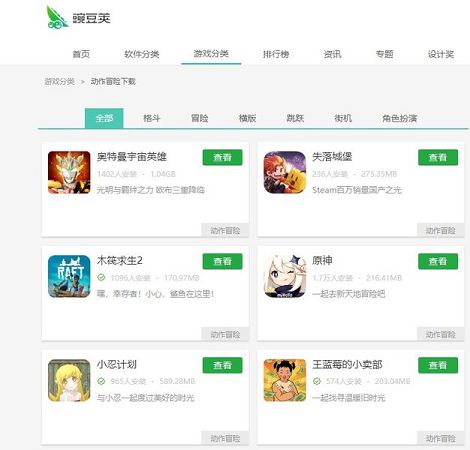Click 查看 button for 原神
The width and height of the screenshot is (470, 450).
(438, 261)
